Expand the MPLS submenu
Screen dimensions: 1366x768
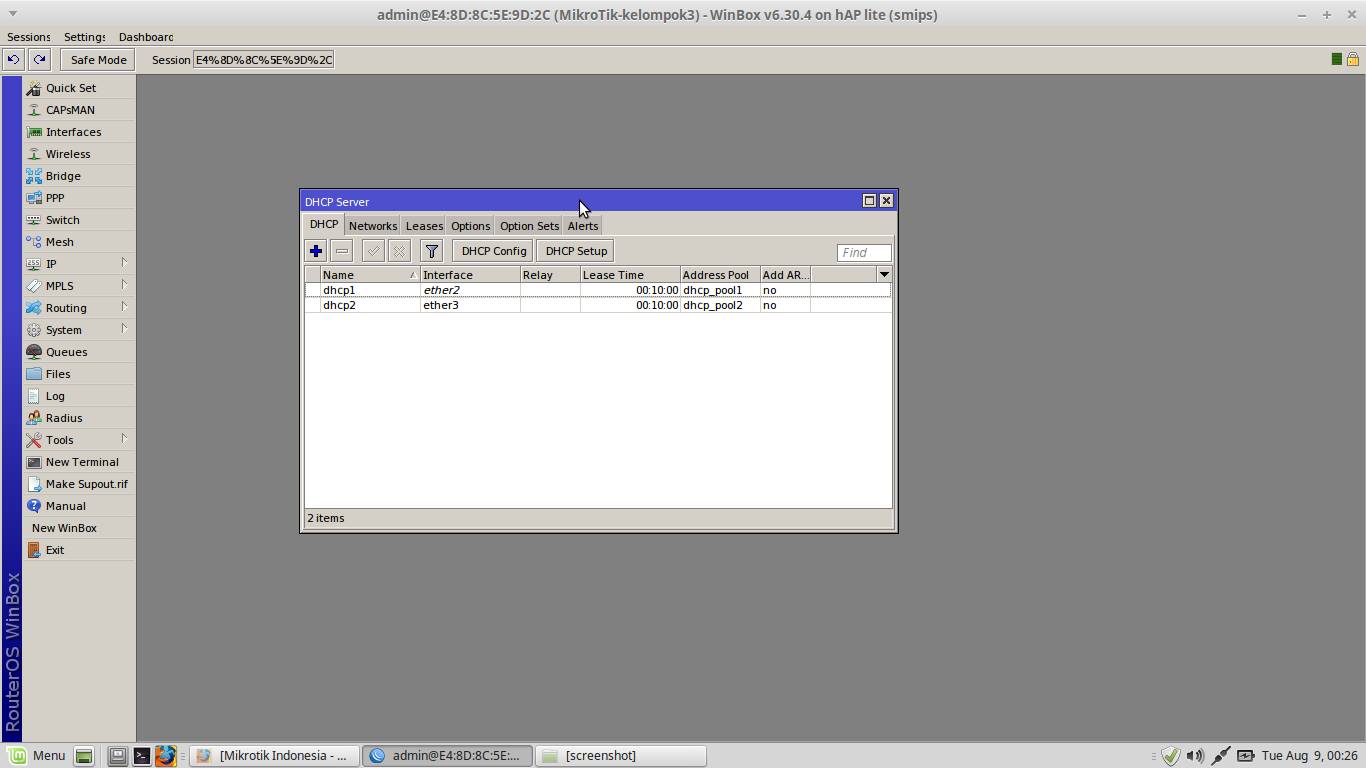tap(79, 286)
